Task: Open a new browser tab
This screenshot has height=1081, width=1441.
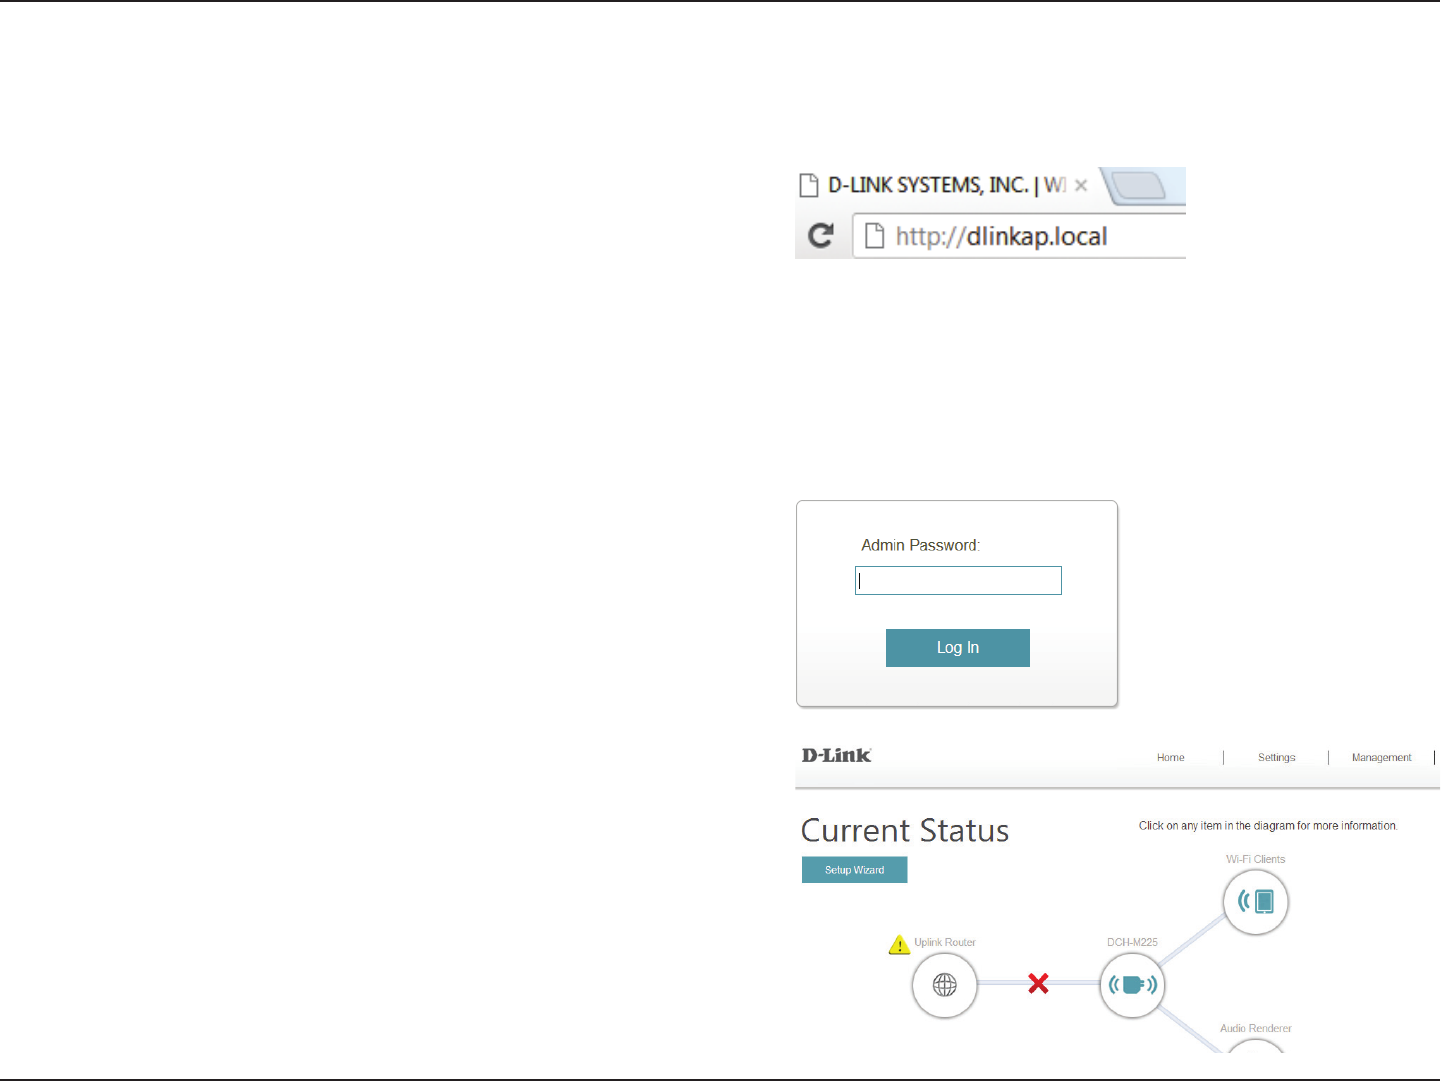Action: coord(1138,186)
